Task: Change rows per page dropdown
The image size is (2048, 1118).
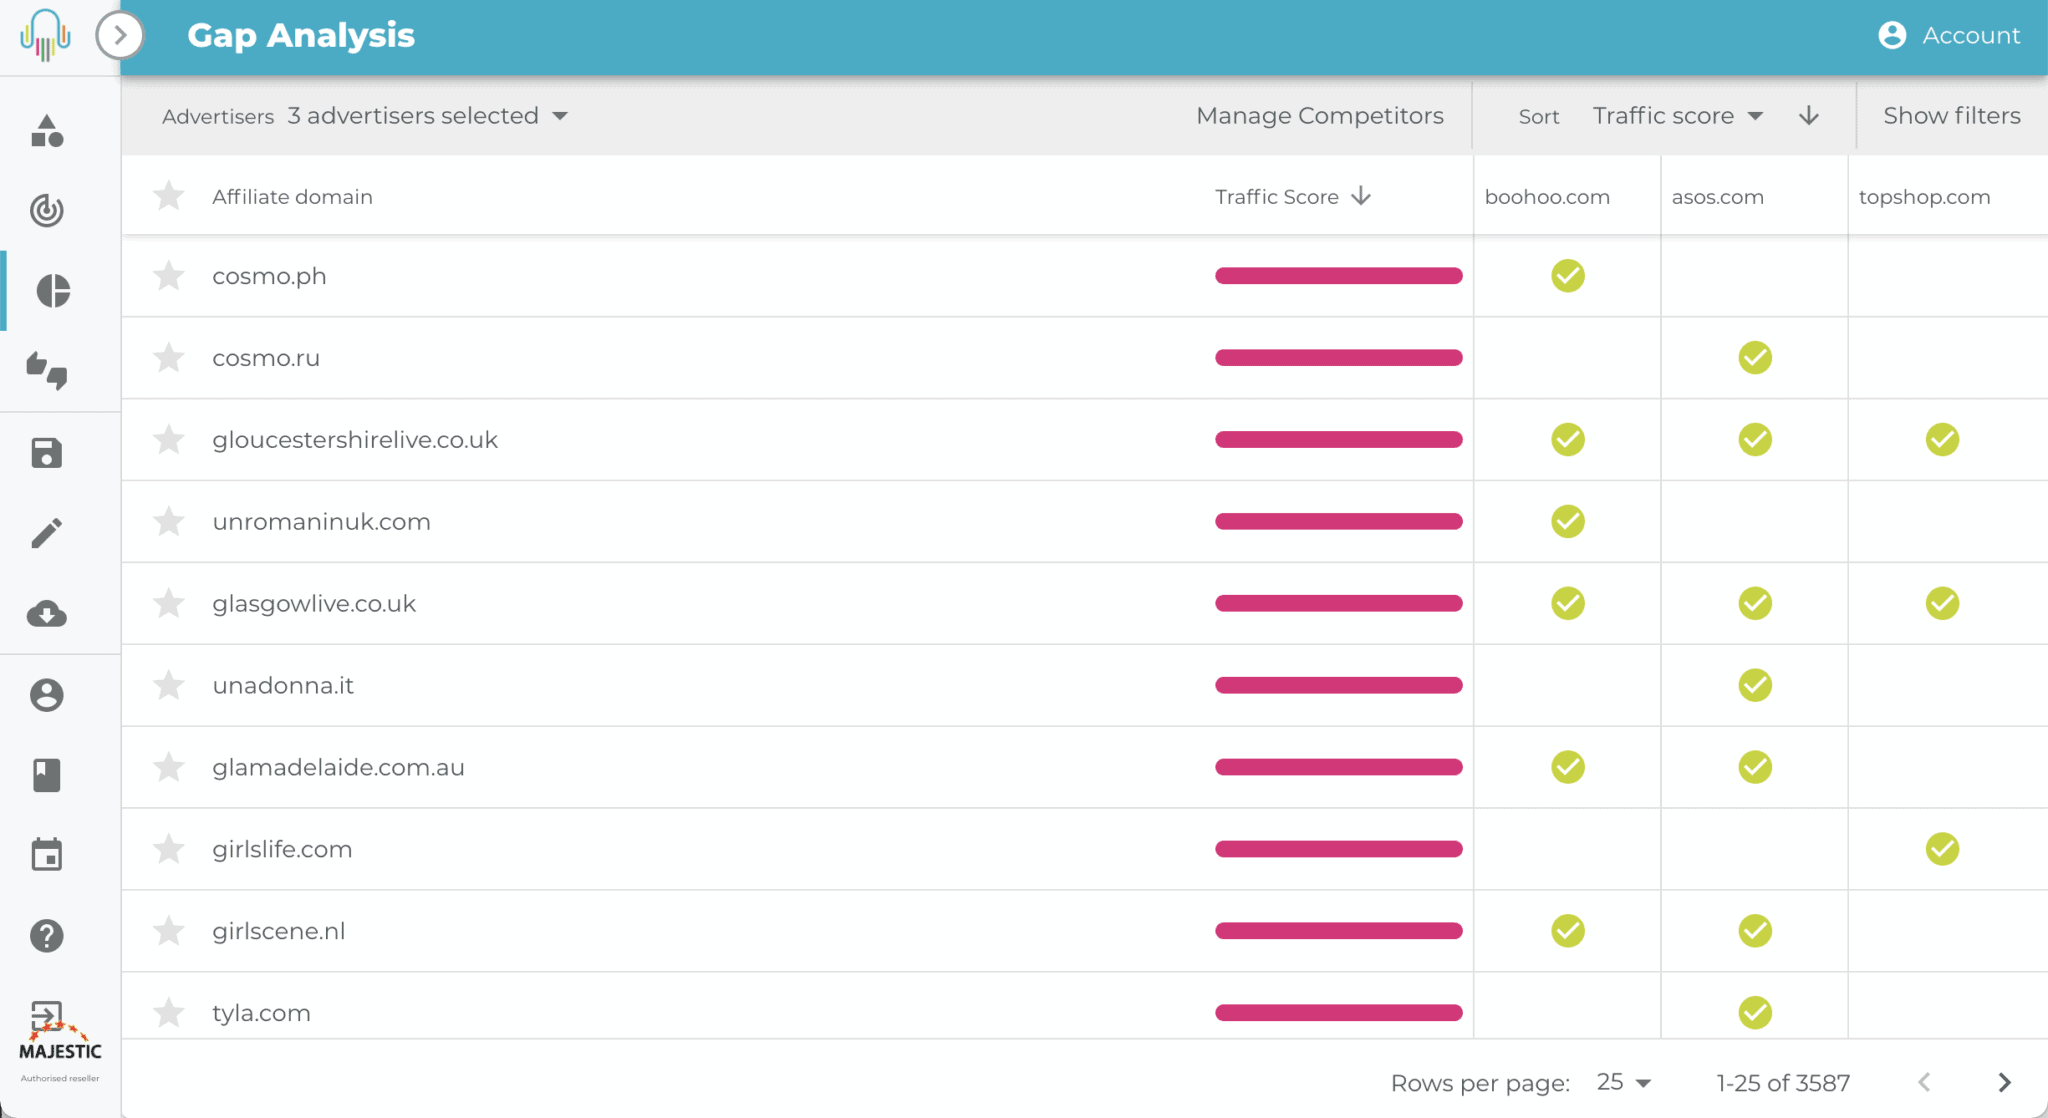Action: [1623, 1082]
